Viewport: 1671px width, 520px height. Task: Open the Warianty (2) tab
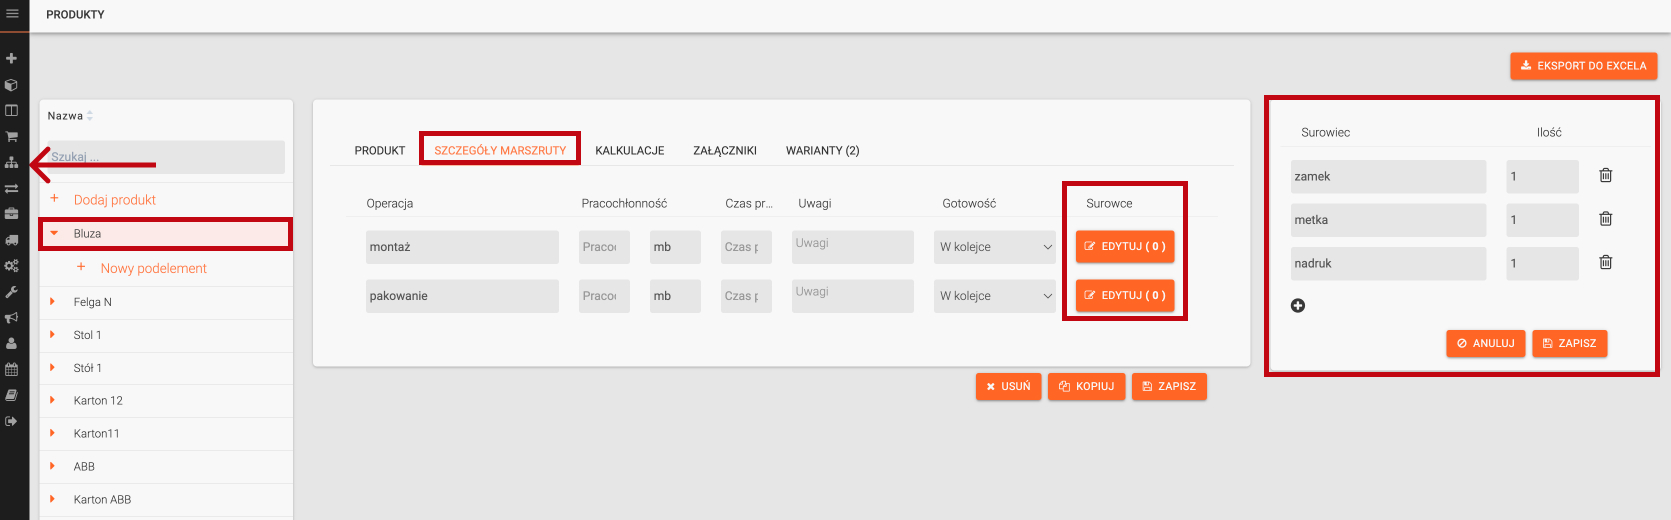click(822, 151)
